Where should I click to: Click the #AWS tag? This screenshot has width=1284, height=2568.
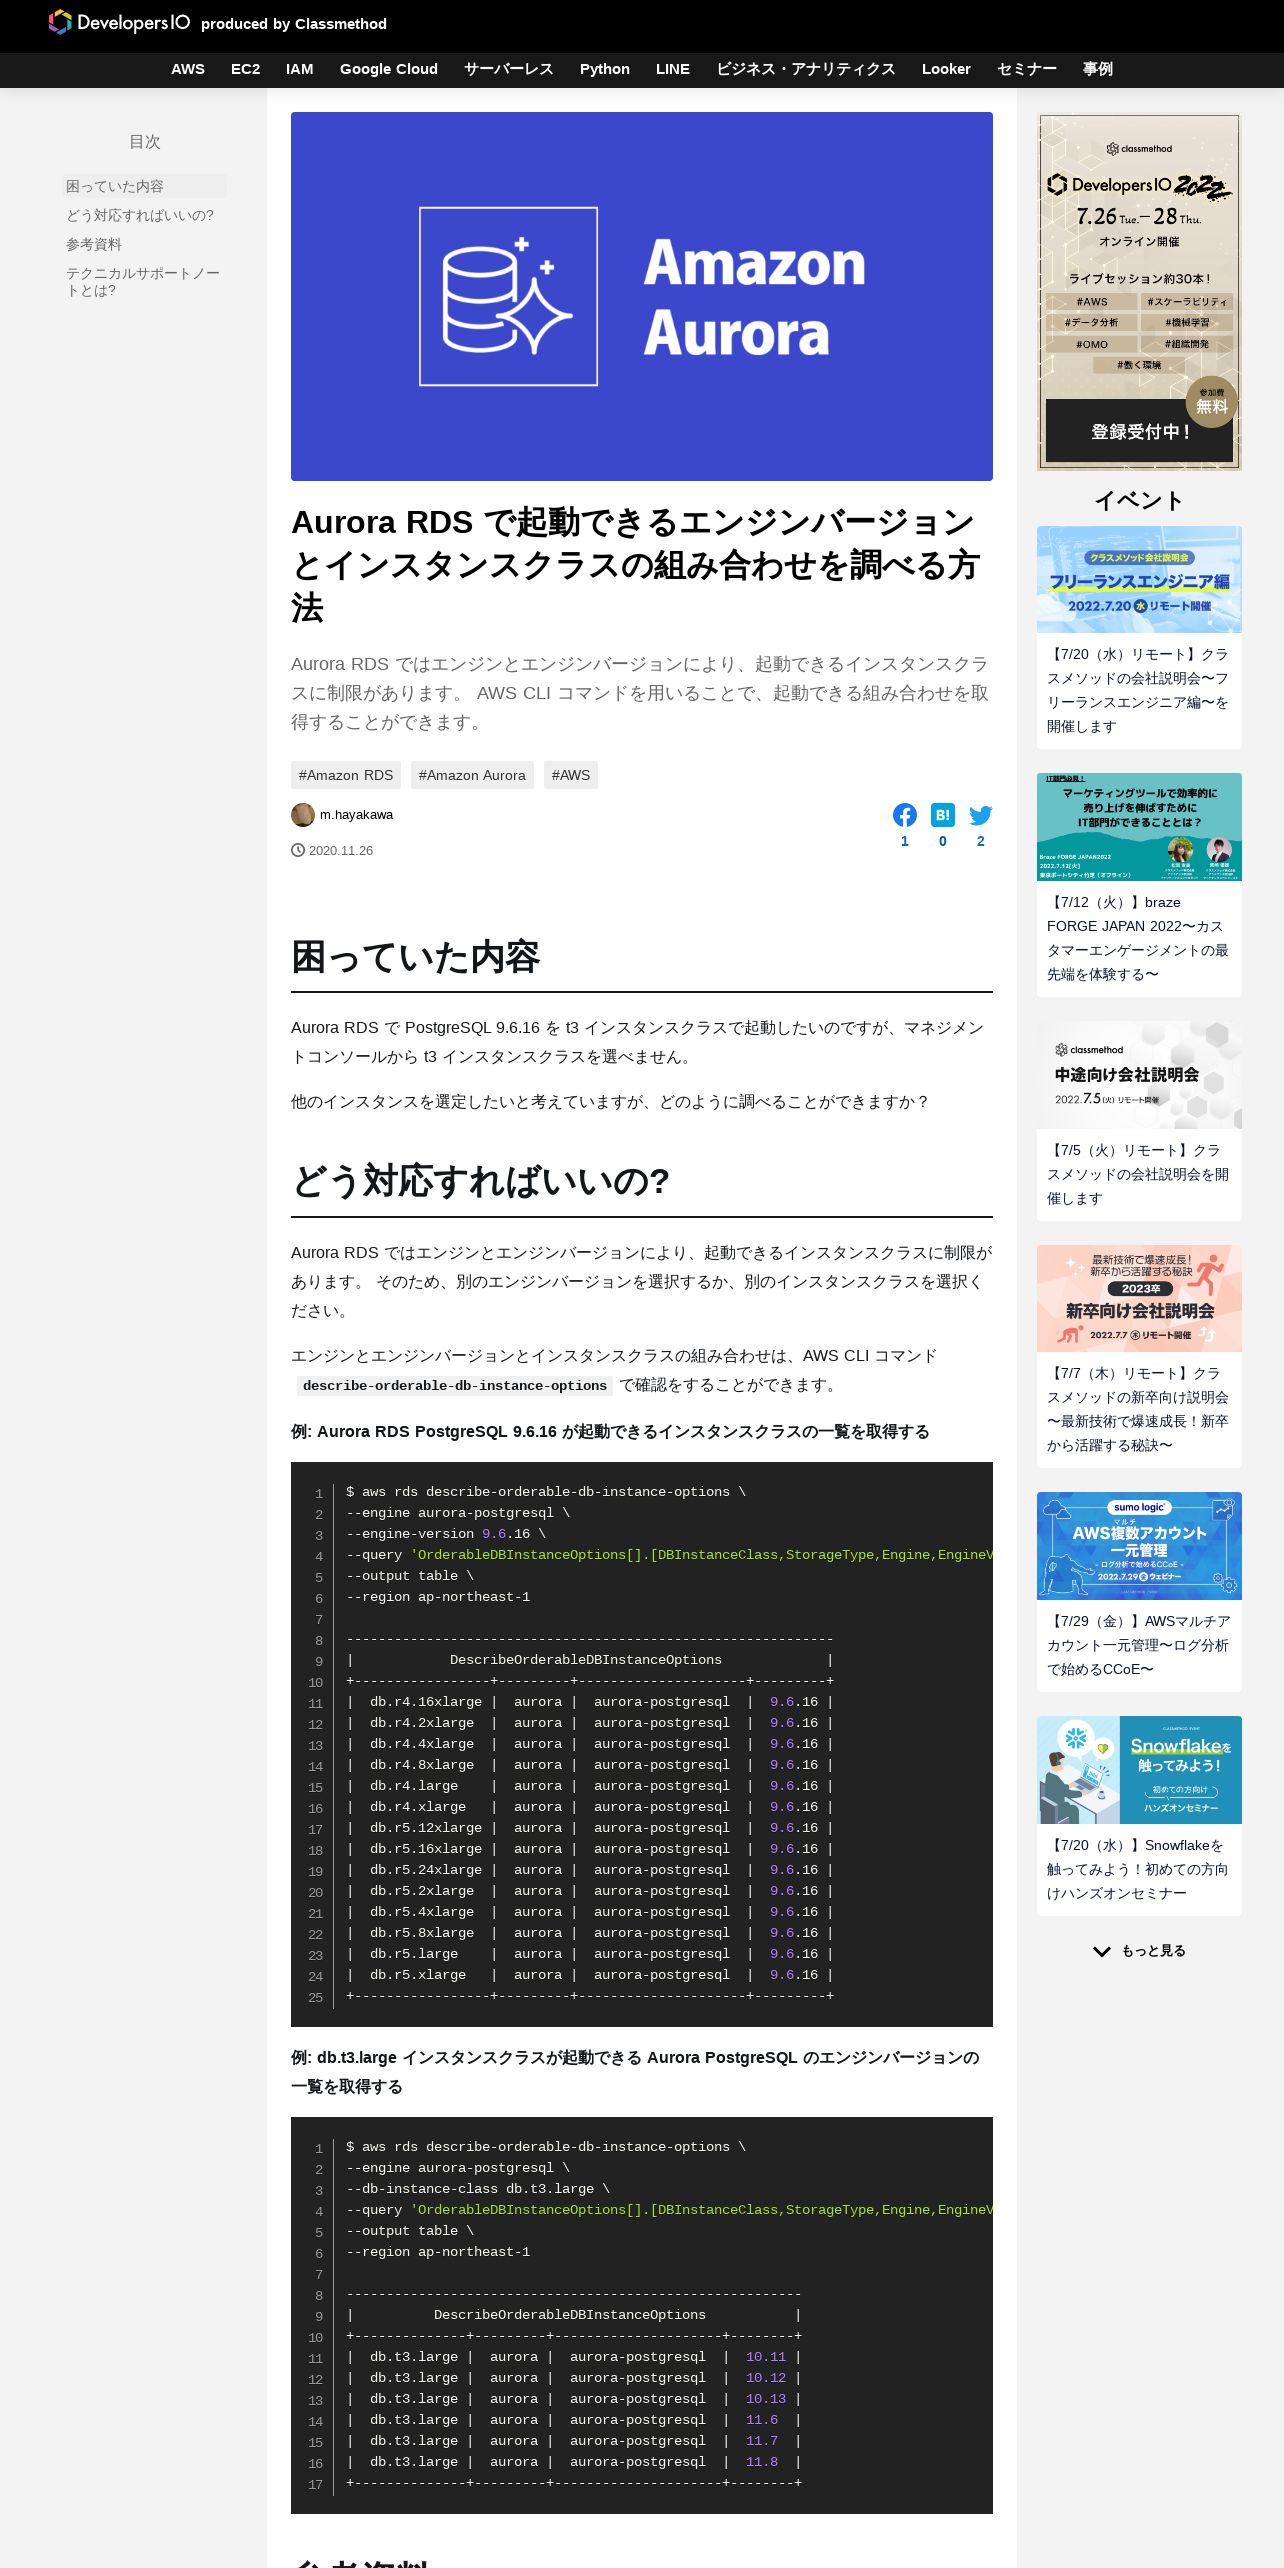click(571, 775)
